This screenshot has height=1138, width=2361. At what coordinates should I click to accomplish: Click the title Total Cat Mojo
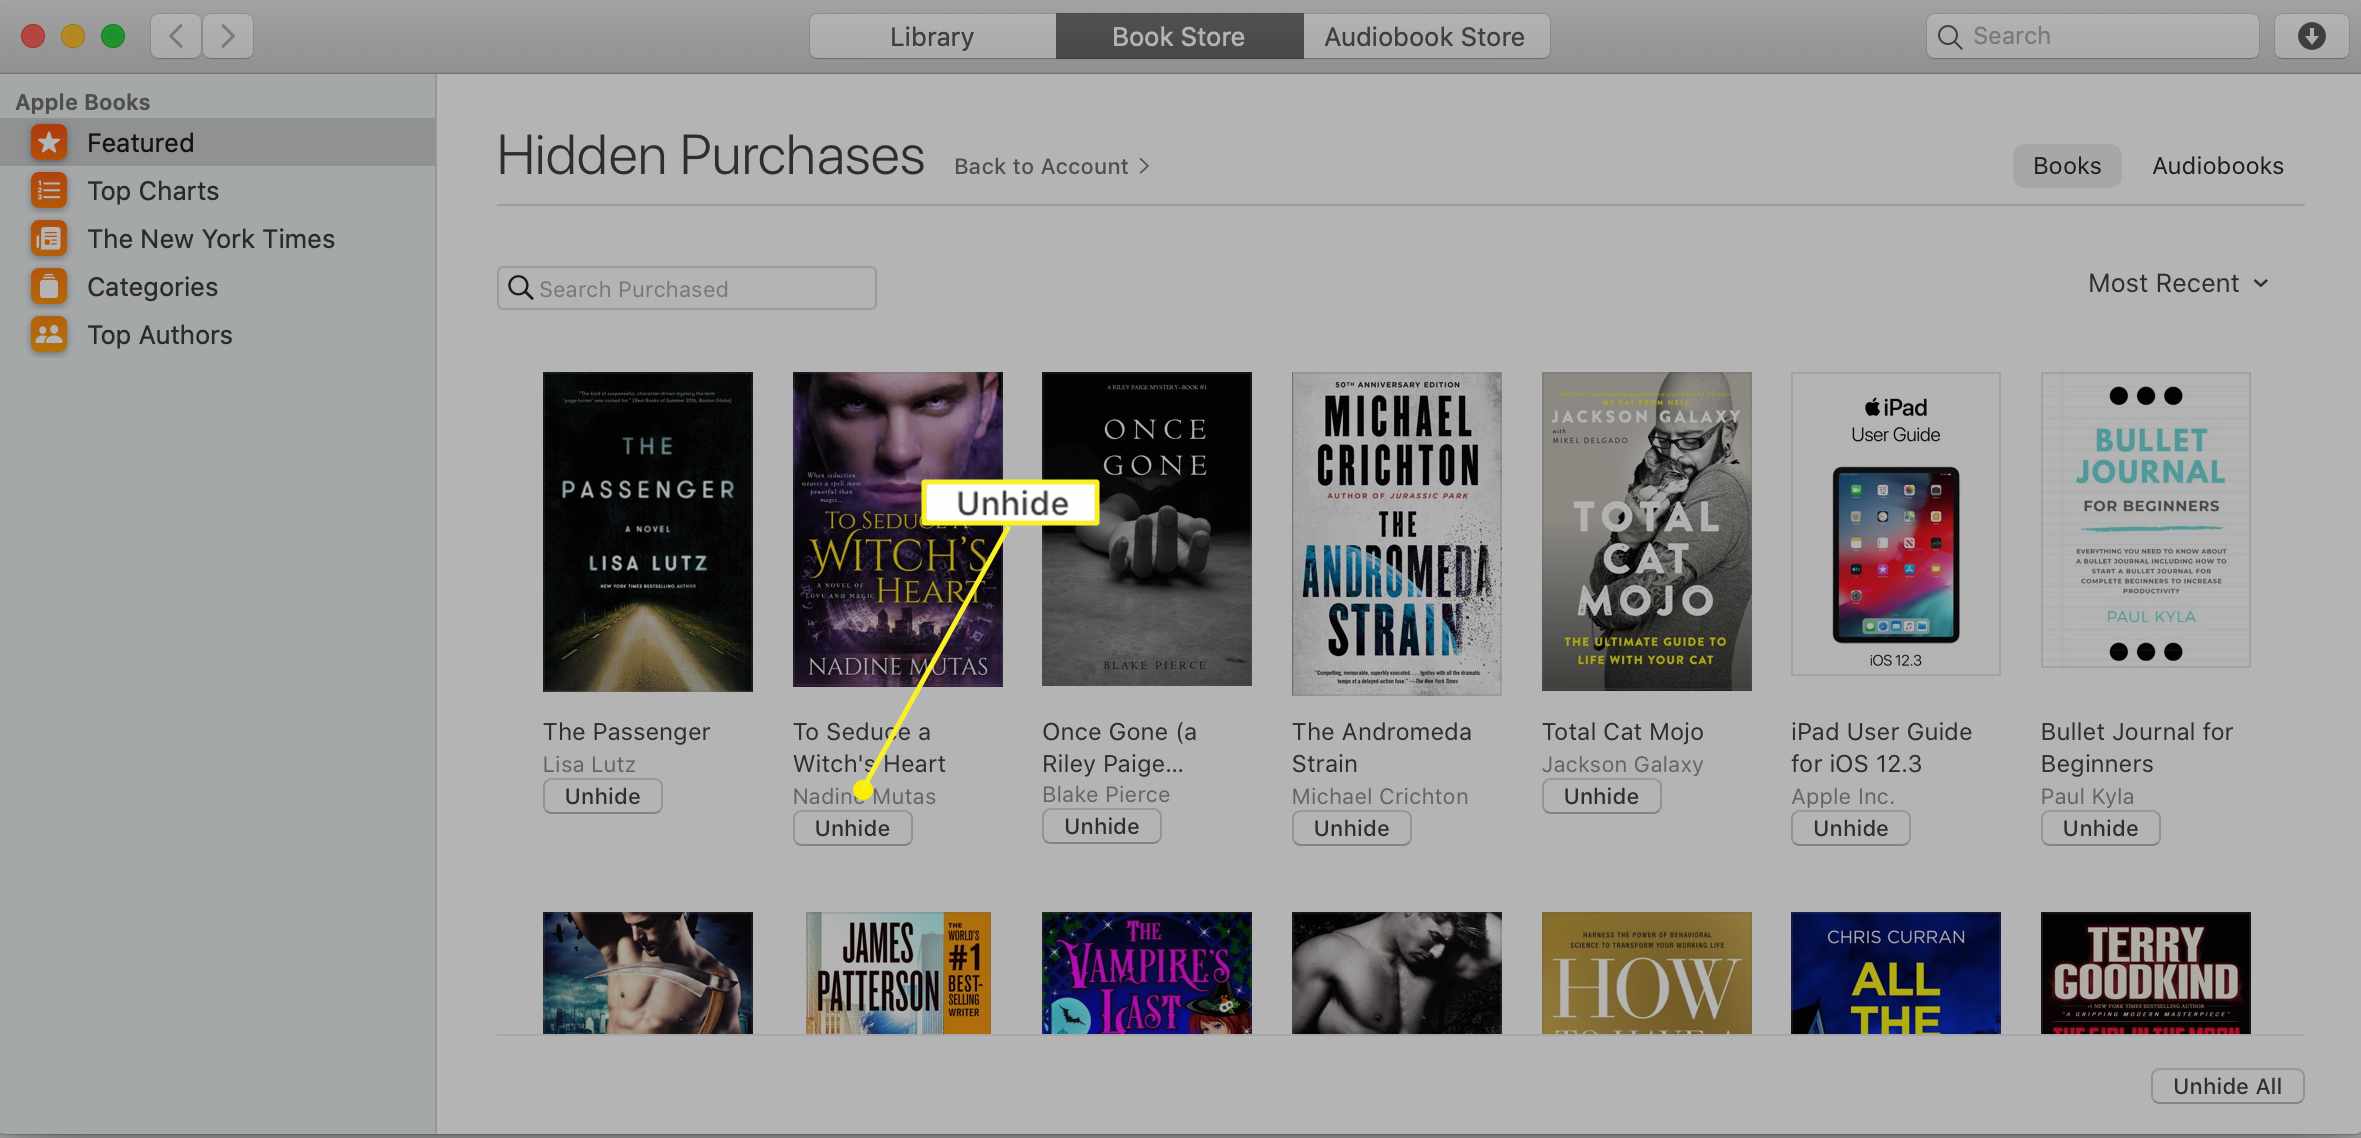click(x=1622, y=732)
